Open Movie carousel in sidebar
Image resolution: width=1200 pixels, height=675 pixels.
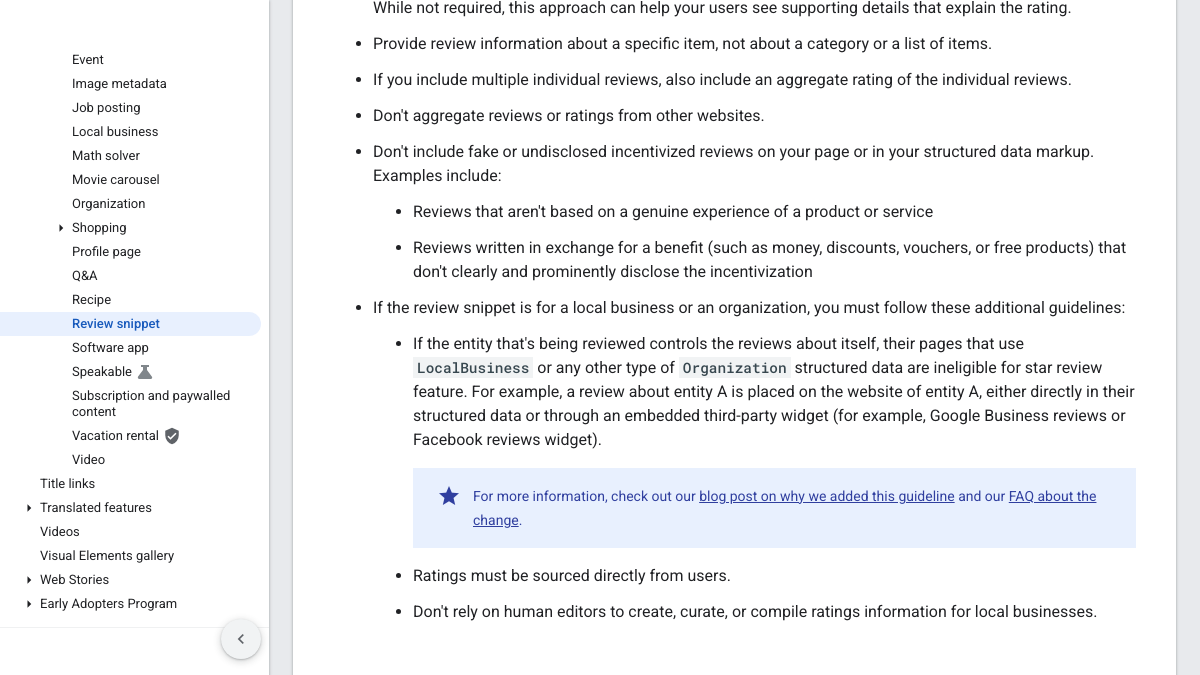point(116,180)
